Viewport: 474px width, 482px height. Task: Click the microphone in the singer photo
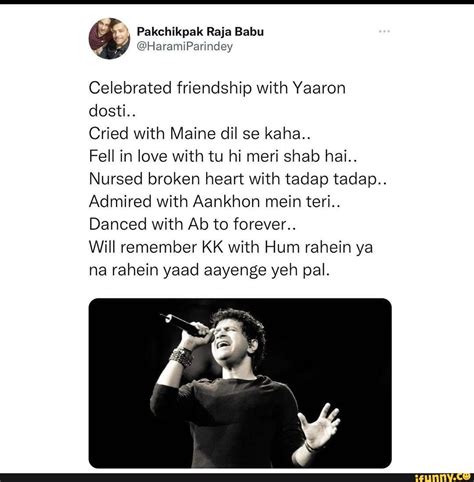point(187,325)
